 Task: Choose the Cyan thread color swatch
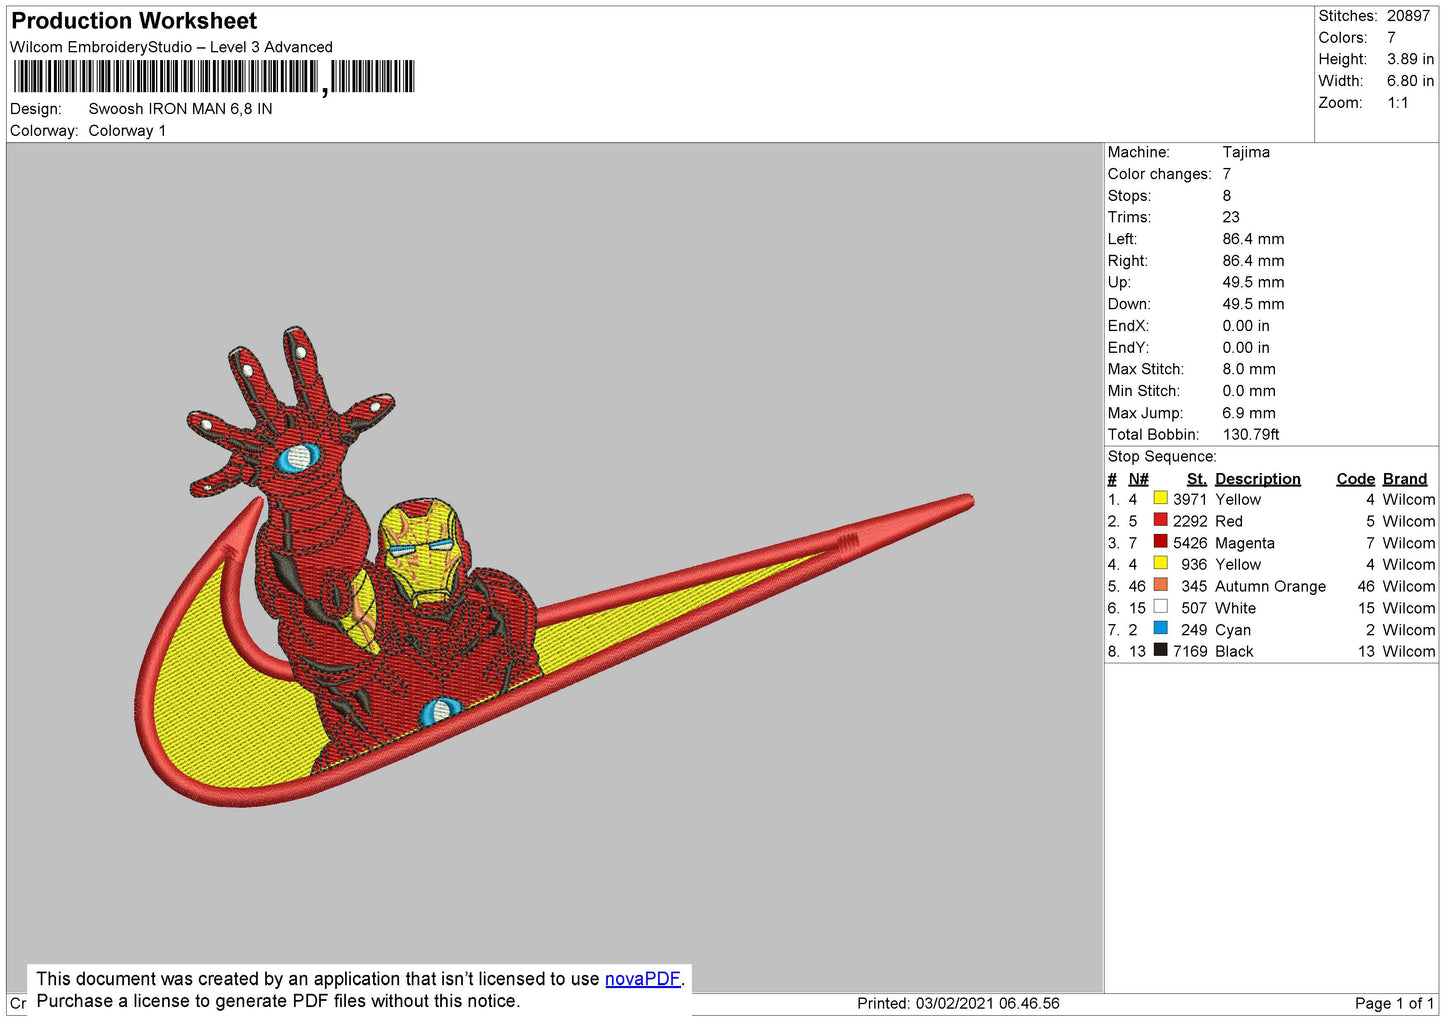1160,628
